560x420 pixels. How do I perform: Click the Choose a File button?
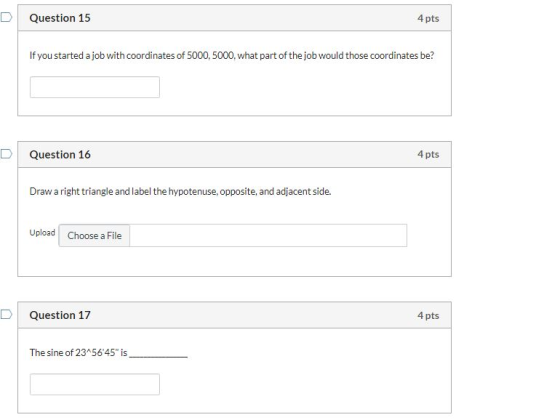(94, 235)
